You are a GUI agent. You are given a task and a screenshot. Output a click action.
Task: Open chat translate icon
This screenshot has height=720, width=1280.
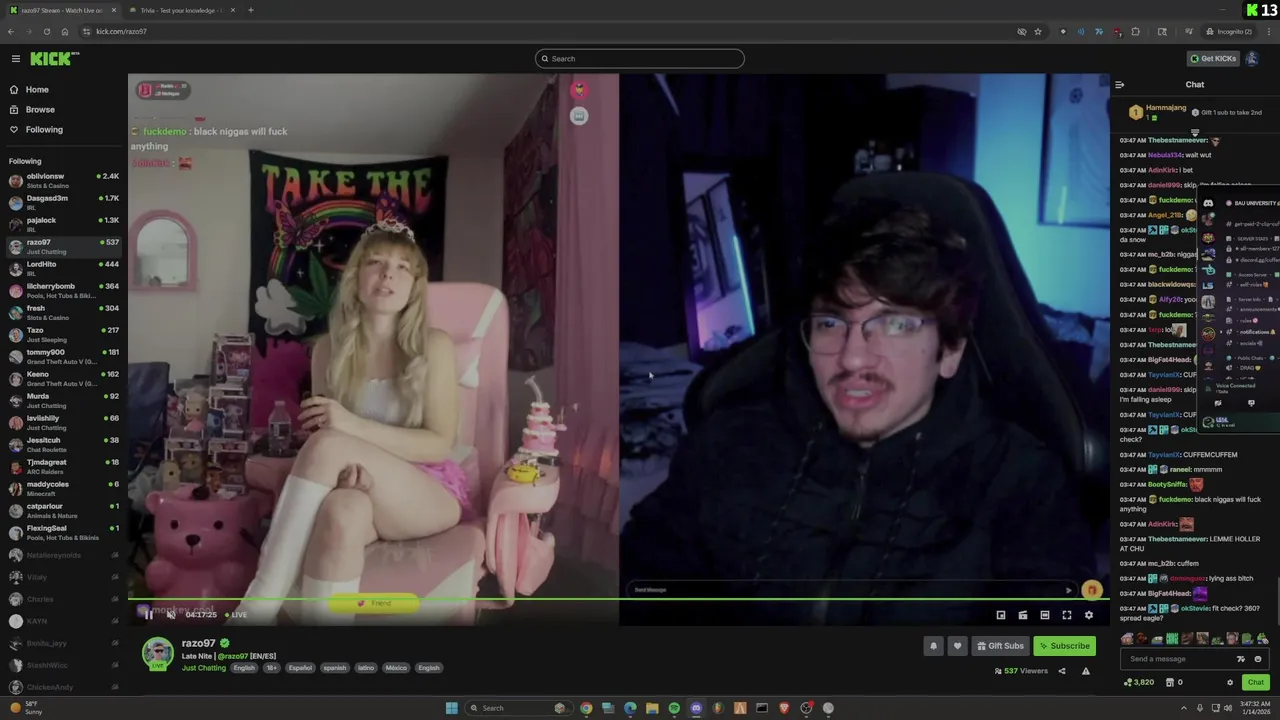coord(1241,659)
